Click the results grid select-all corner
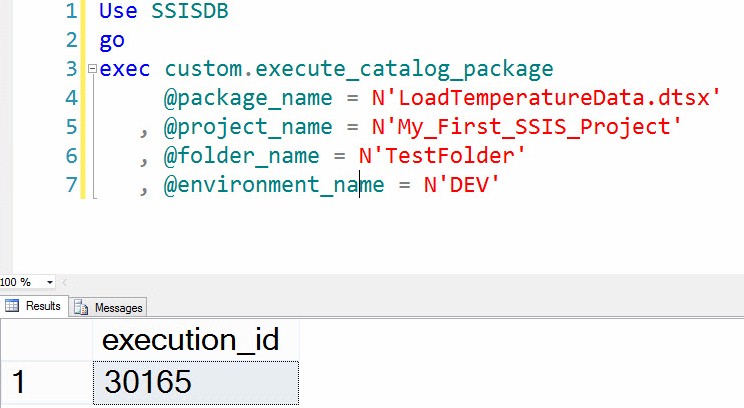Image resolution: width=744 pixels, height=408 pixels. pos(46,340)
